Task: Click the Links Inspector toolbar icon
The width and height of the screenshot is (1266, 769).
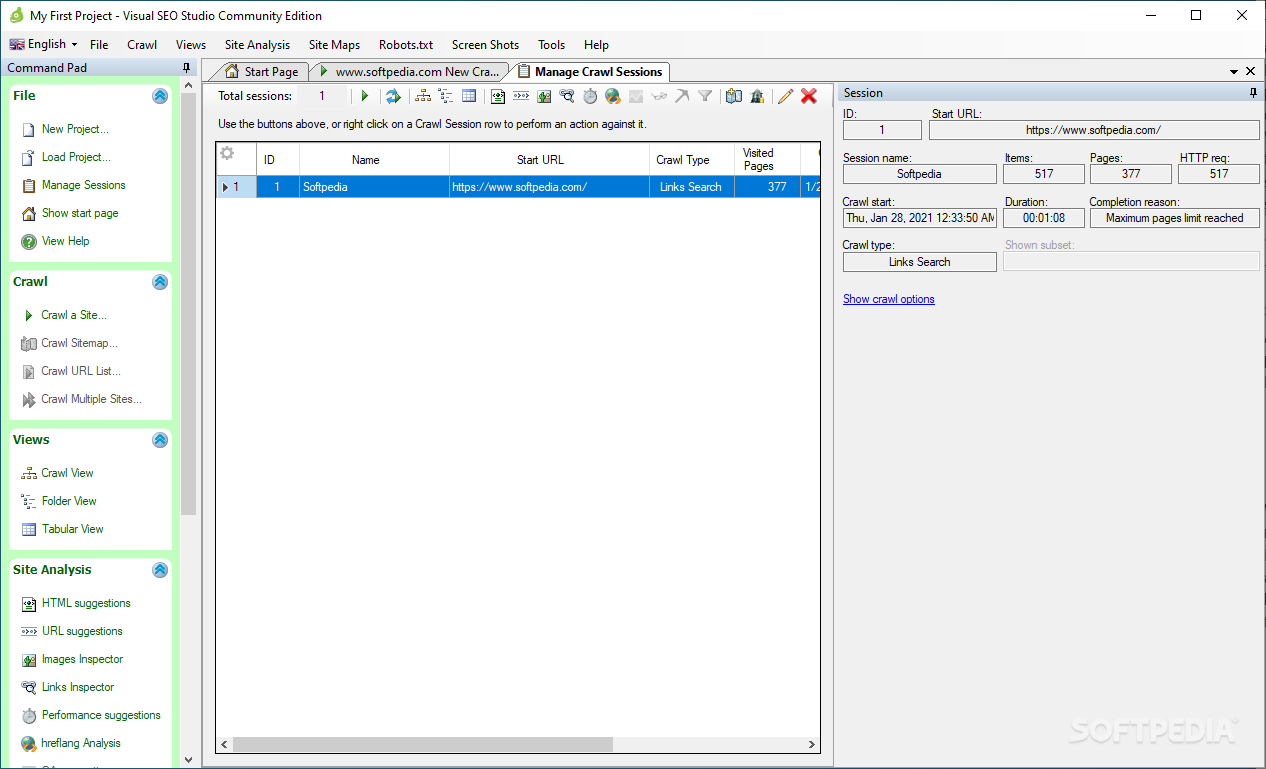Action: (x=567, y=96)
